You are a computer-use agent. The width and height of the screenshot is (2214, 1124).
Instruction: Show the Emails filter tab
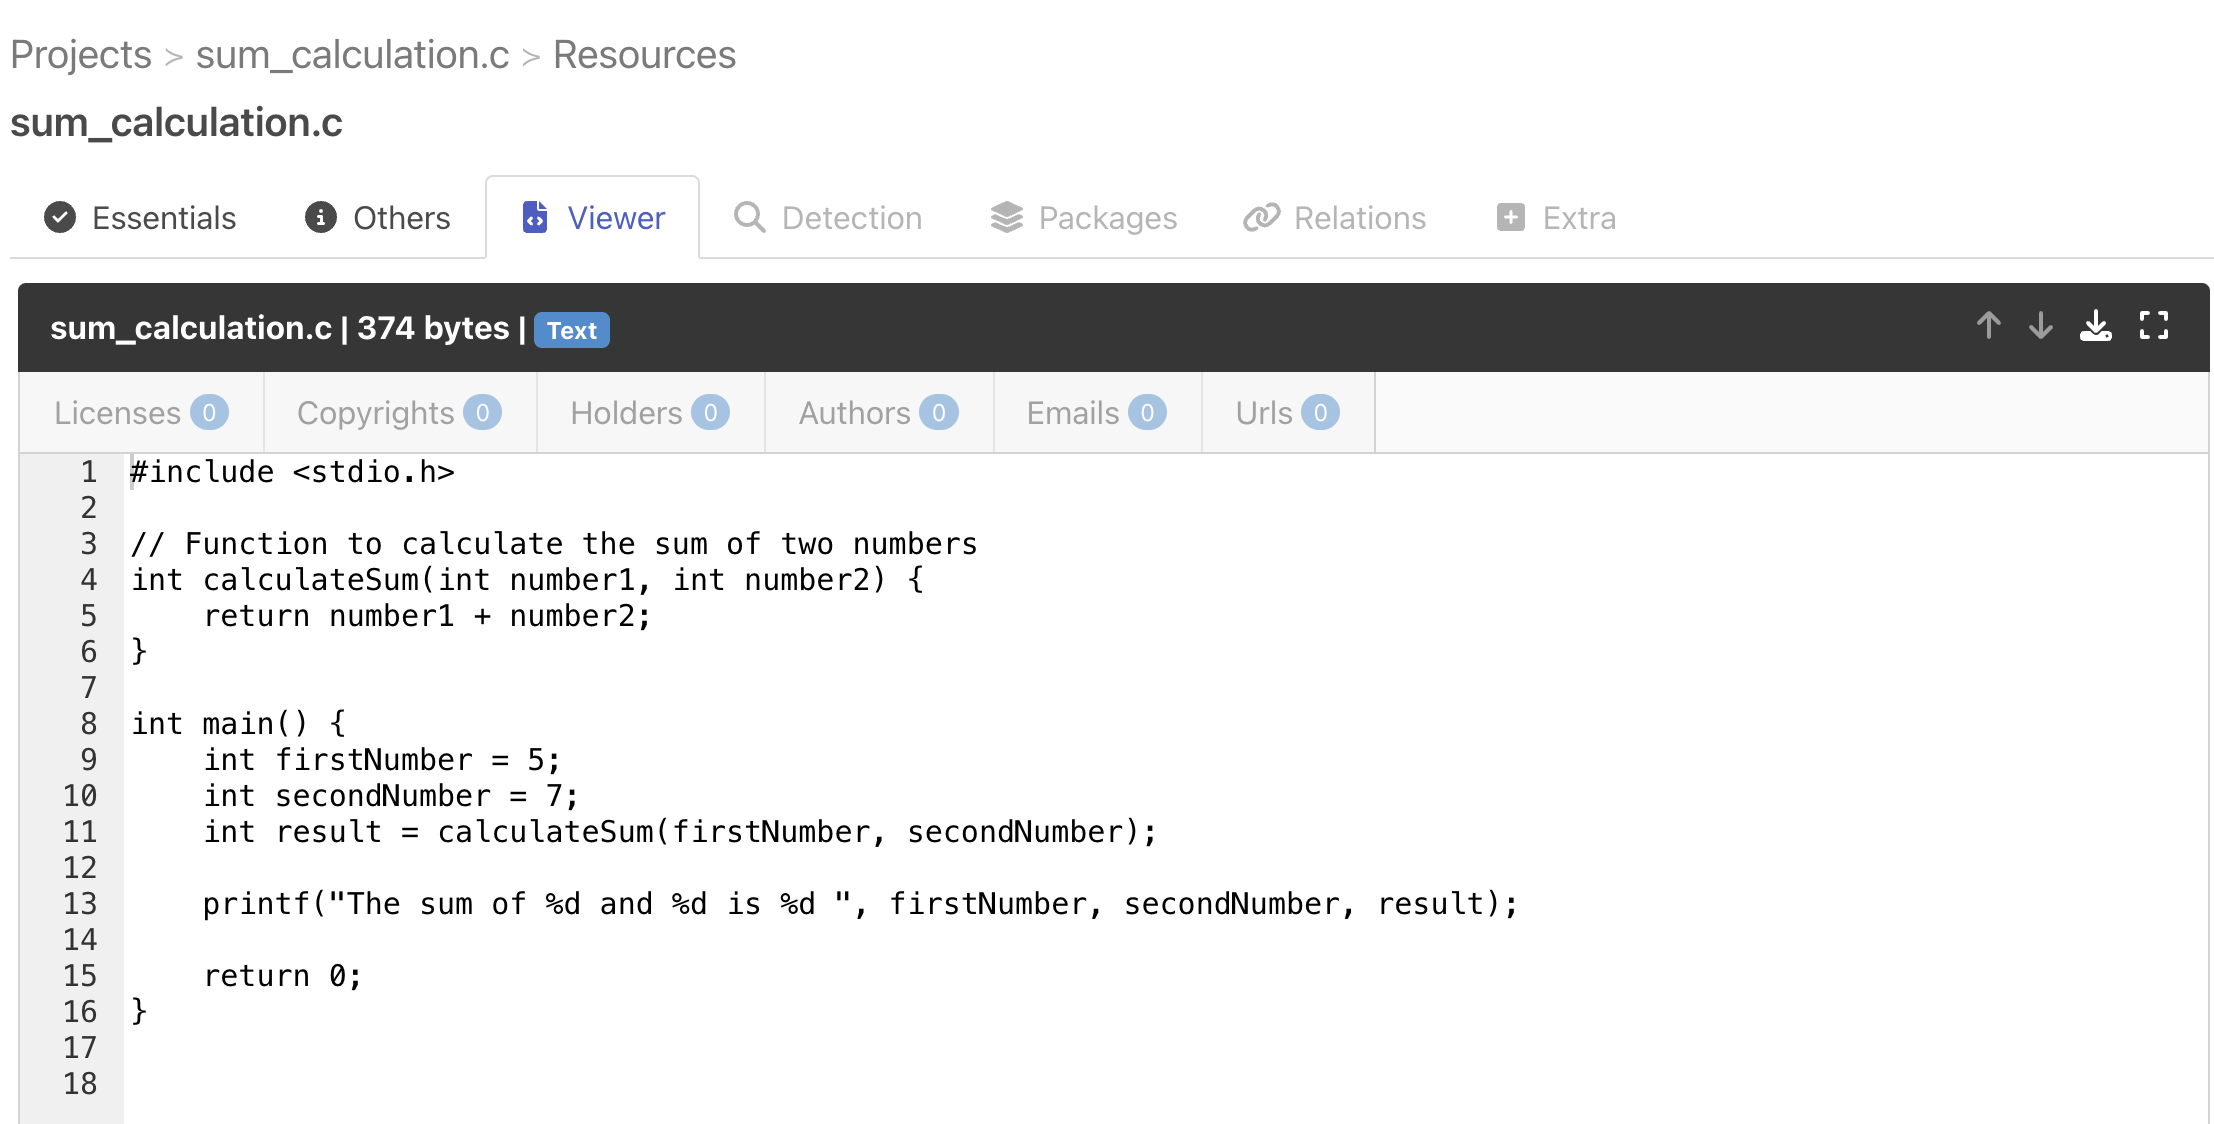coord(1097,413)
